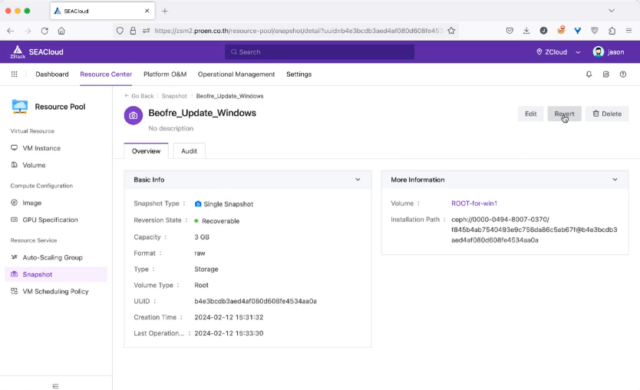Screen dimensions: 640x390
Task: Open the app grid launcher icon
Action: pyautogui.click(x=14, y=74)
